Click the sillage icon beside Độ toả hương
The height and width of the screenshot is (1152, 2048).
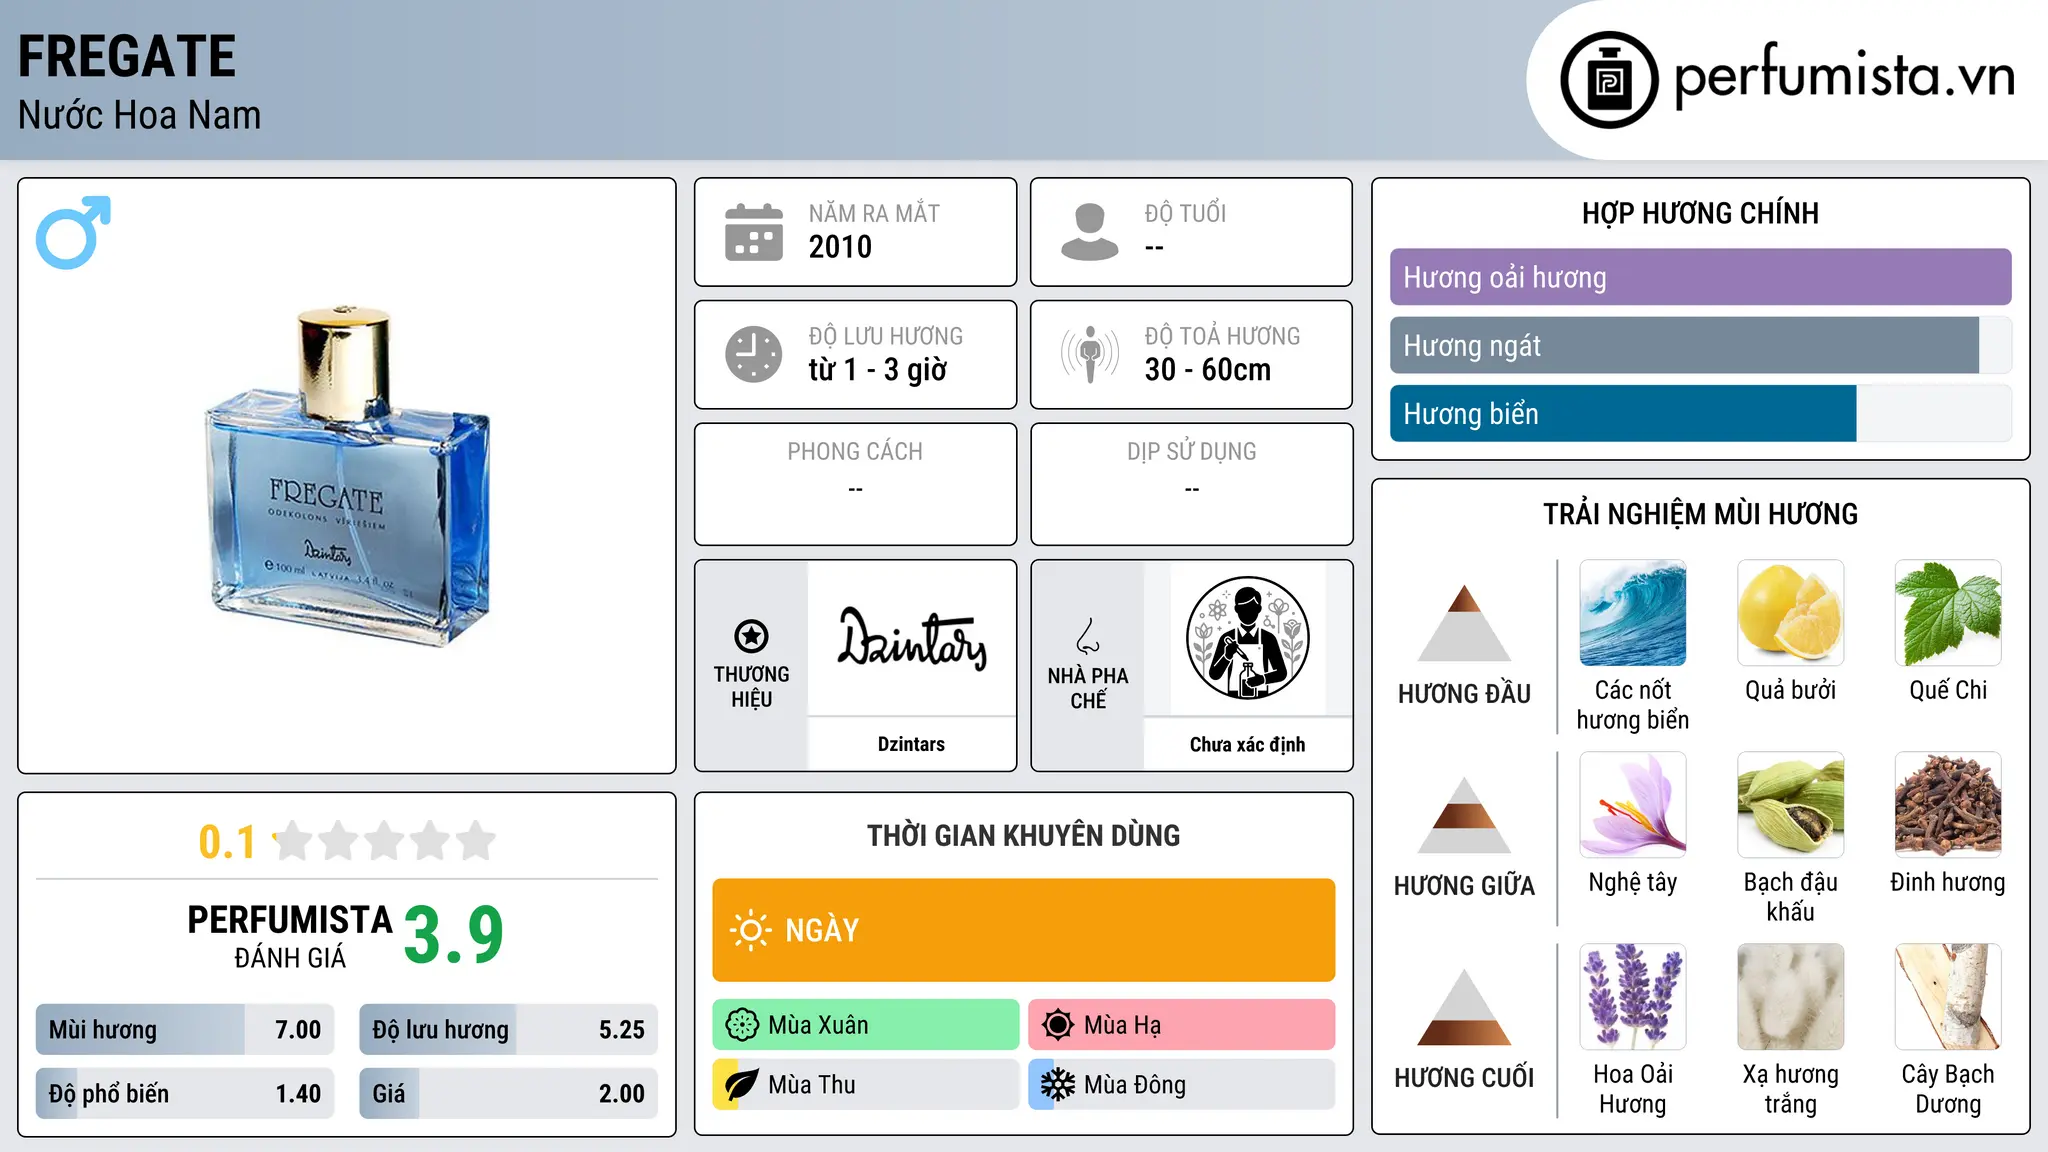tap(1090, 354)
